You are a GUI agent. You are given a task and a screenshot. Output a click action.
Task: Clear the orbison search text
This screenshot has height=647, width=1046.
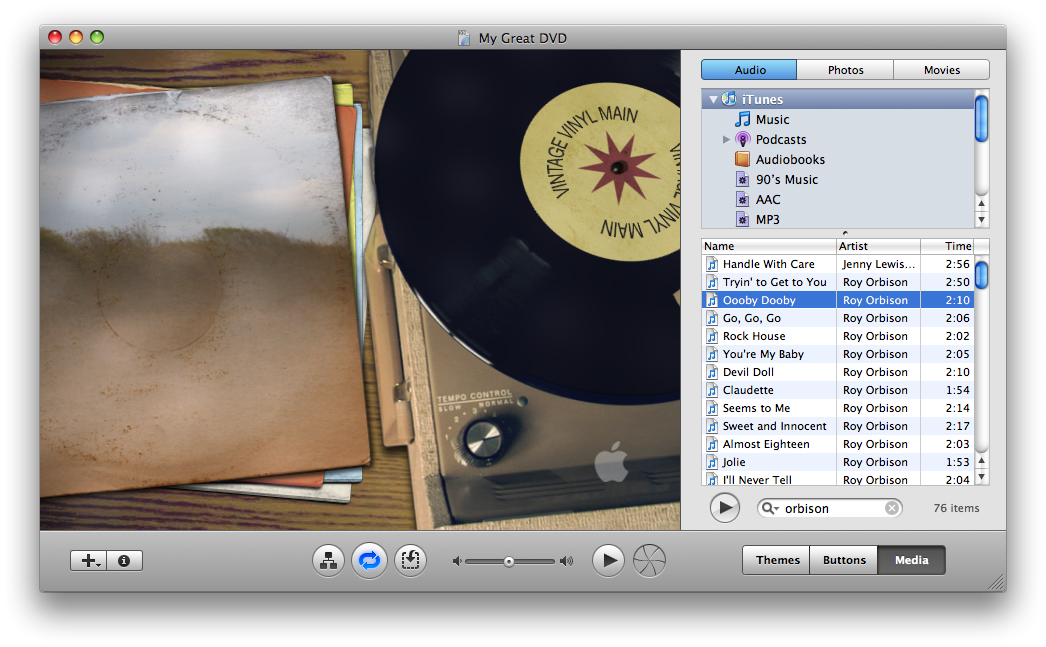[x=892, y=508]
